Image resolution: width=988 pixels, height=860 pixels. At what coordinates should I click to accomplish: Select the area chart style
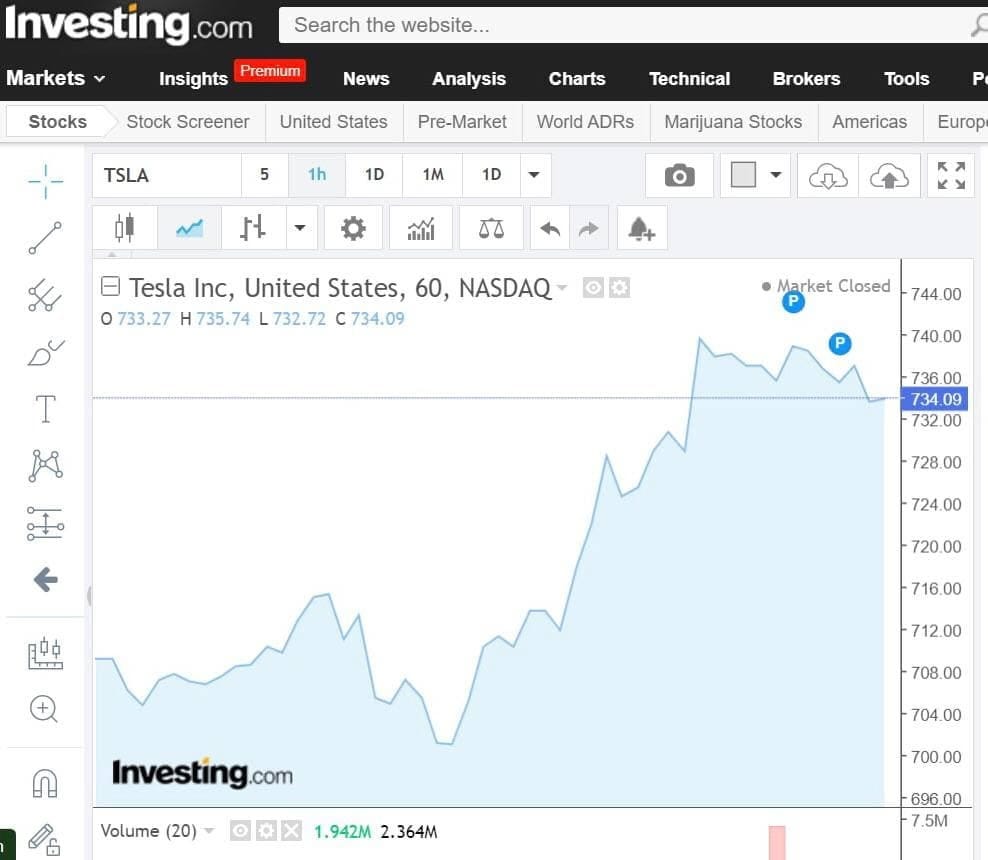click(189, 227)
